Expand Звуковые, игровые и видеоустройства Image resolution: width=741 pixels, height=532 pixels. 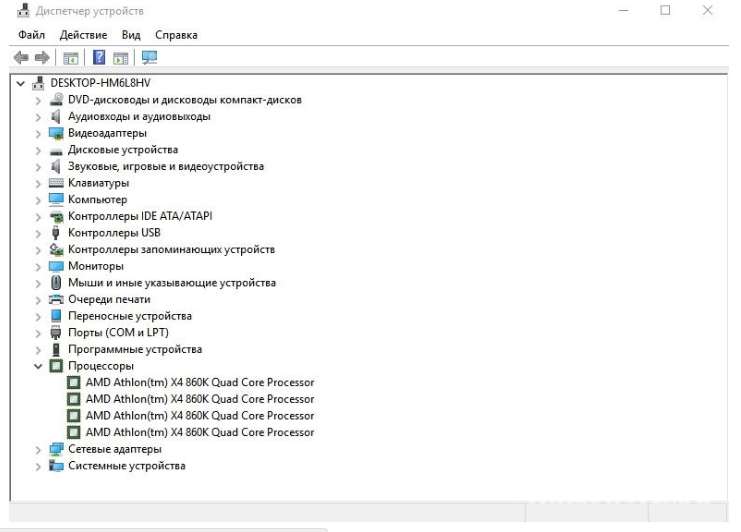point(38,167)
